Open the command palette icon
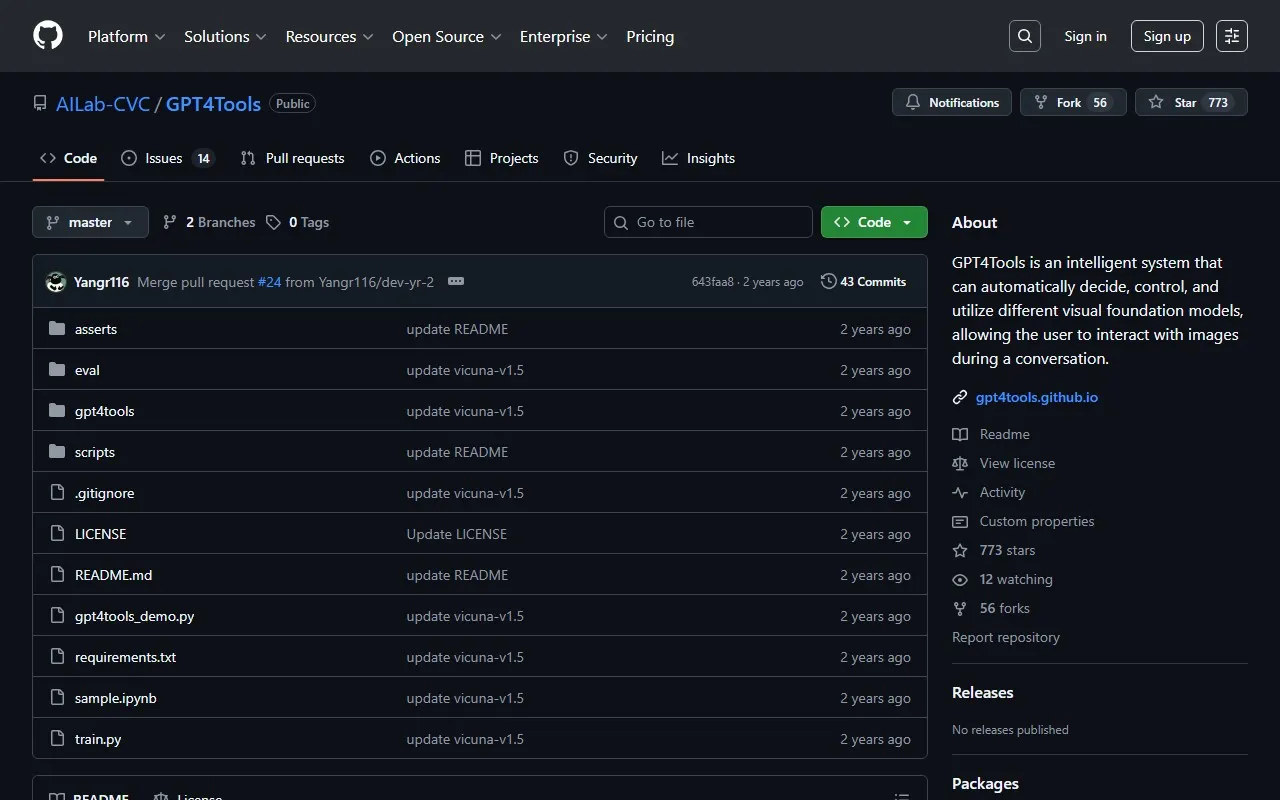The width and height of the screenshot is (1280, 800). (1231, 36)
